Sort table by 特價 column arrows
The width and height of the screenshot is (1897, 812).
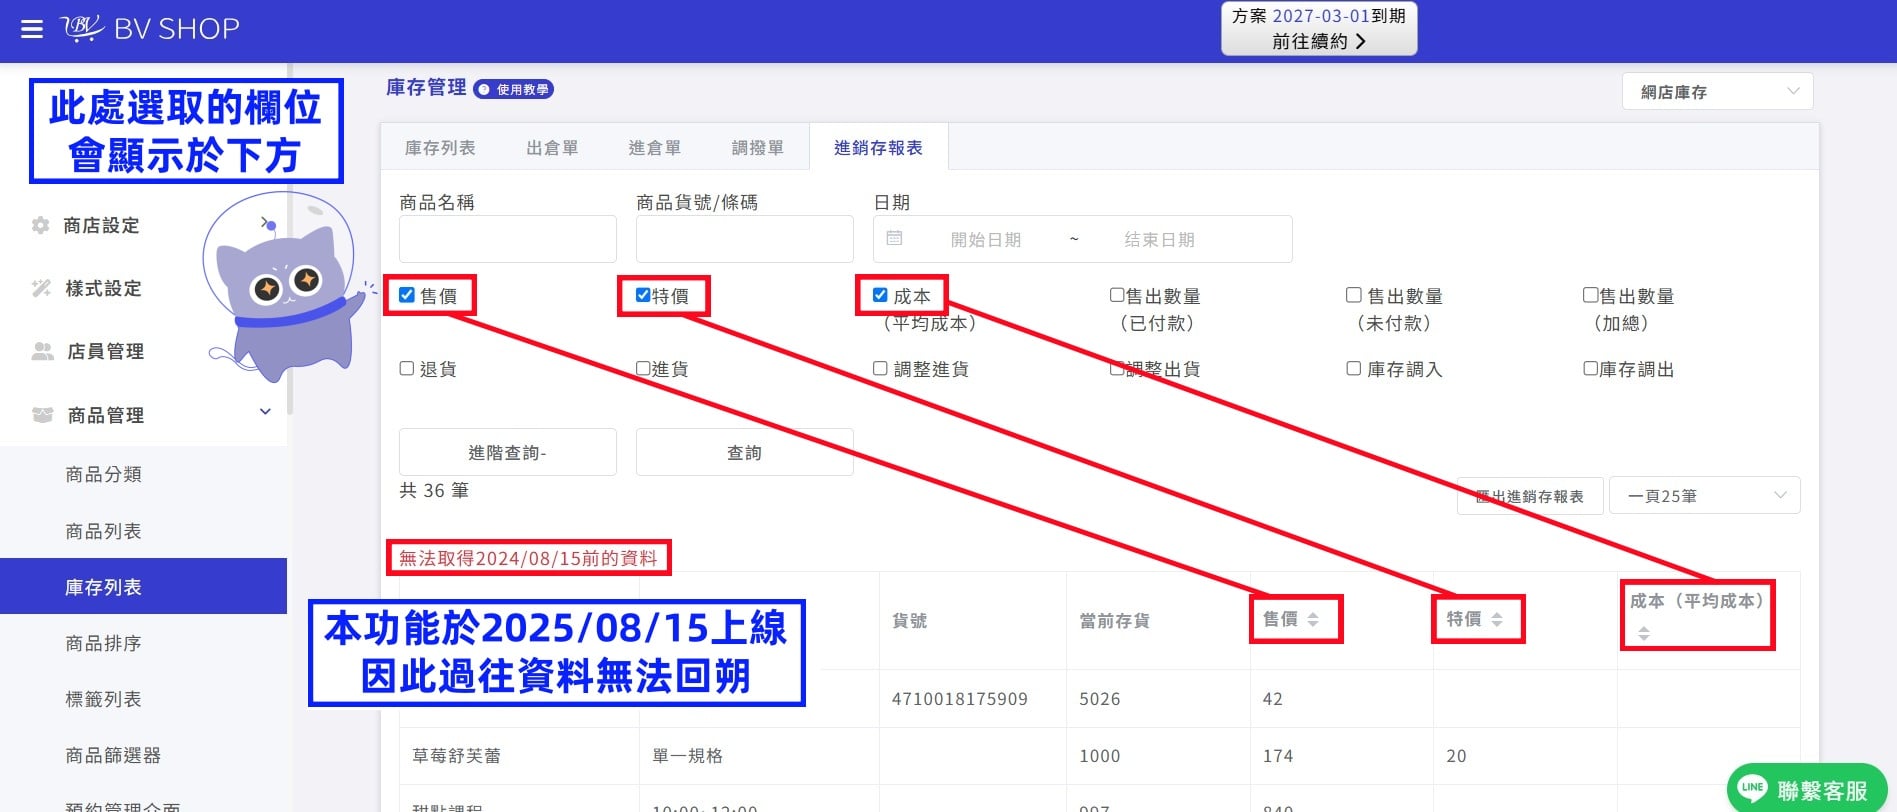1497,620
